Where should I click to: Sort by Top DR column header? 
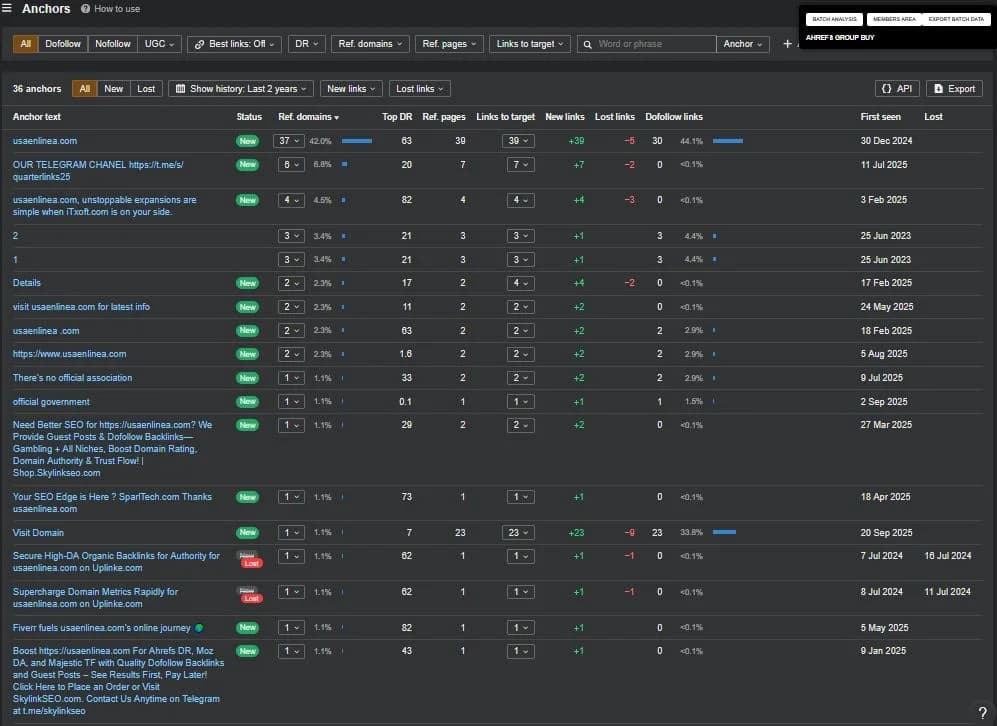397,117
